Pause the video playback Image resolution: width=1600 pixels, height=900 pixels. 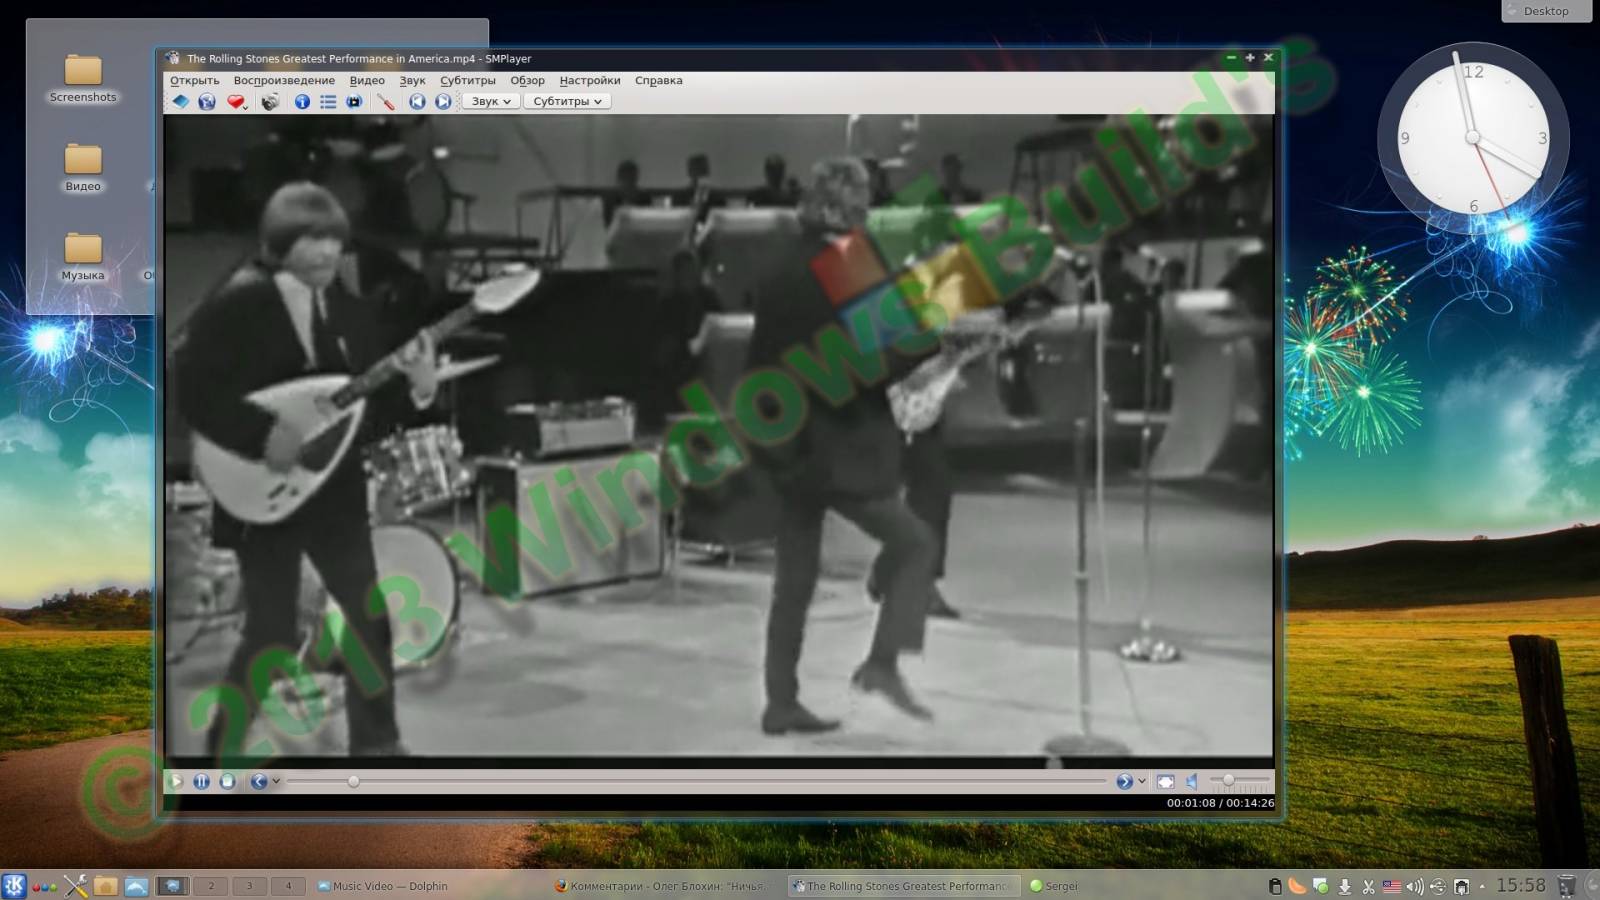[201, 781]
